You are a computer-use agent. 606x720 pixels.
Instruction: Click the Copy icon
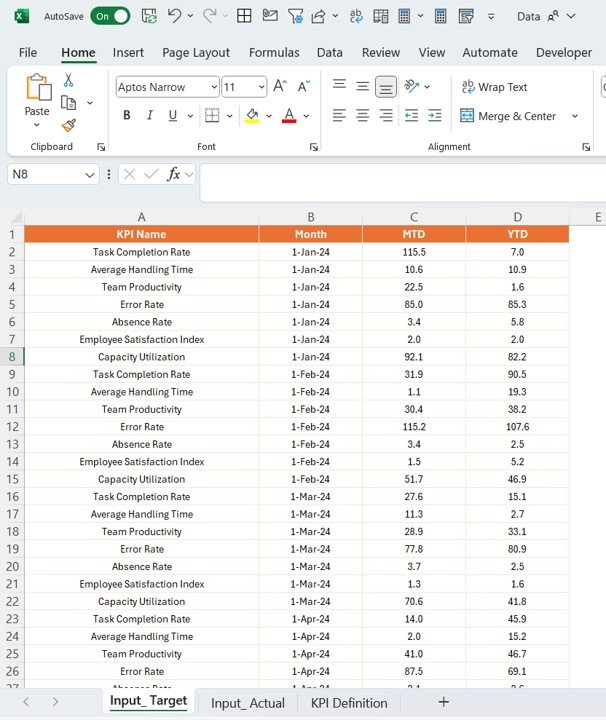point(68,103)
